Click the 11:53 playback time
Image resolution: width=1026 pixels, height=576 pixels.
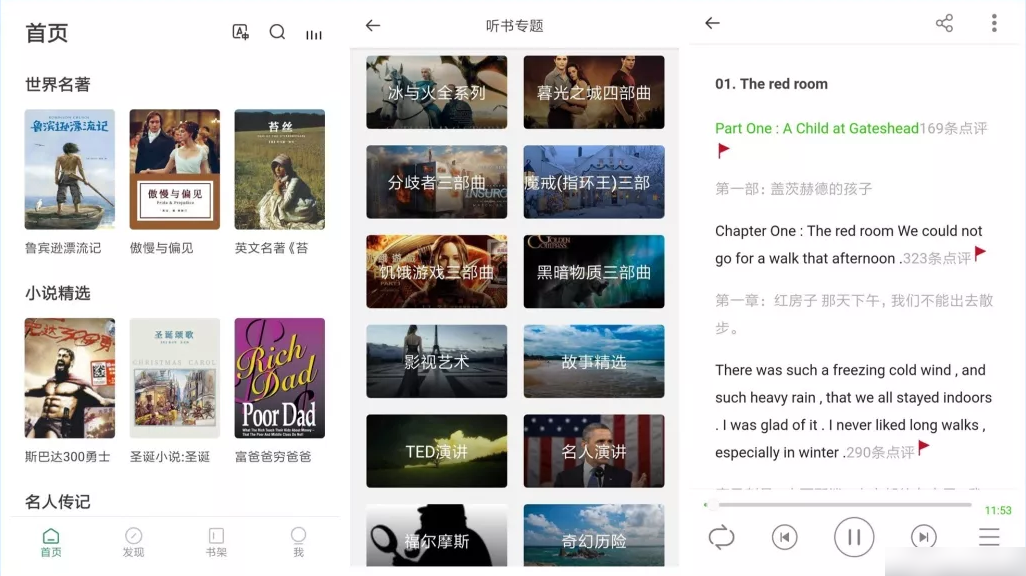[x=998, y=511]
